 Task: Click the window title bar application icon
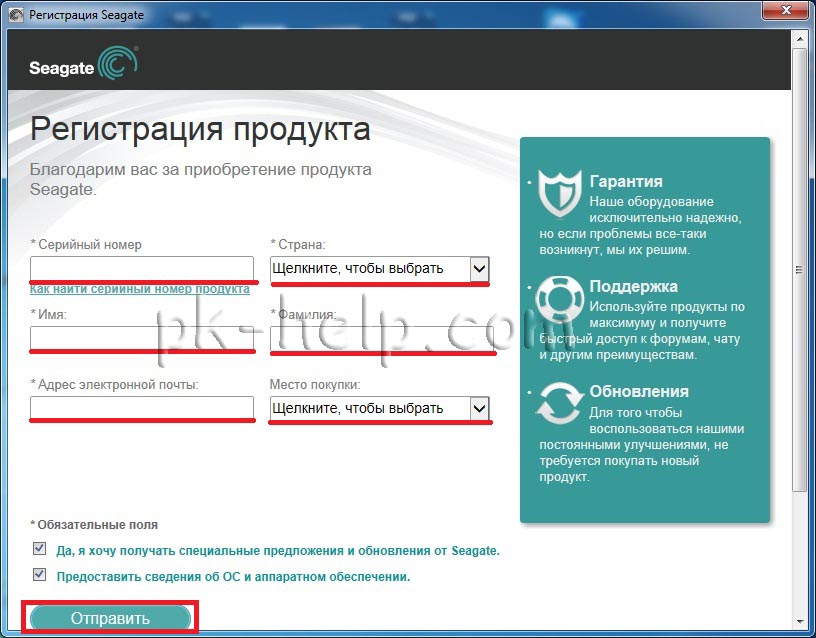(16, 15)
